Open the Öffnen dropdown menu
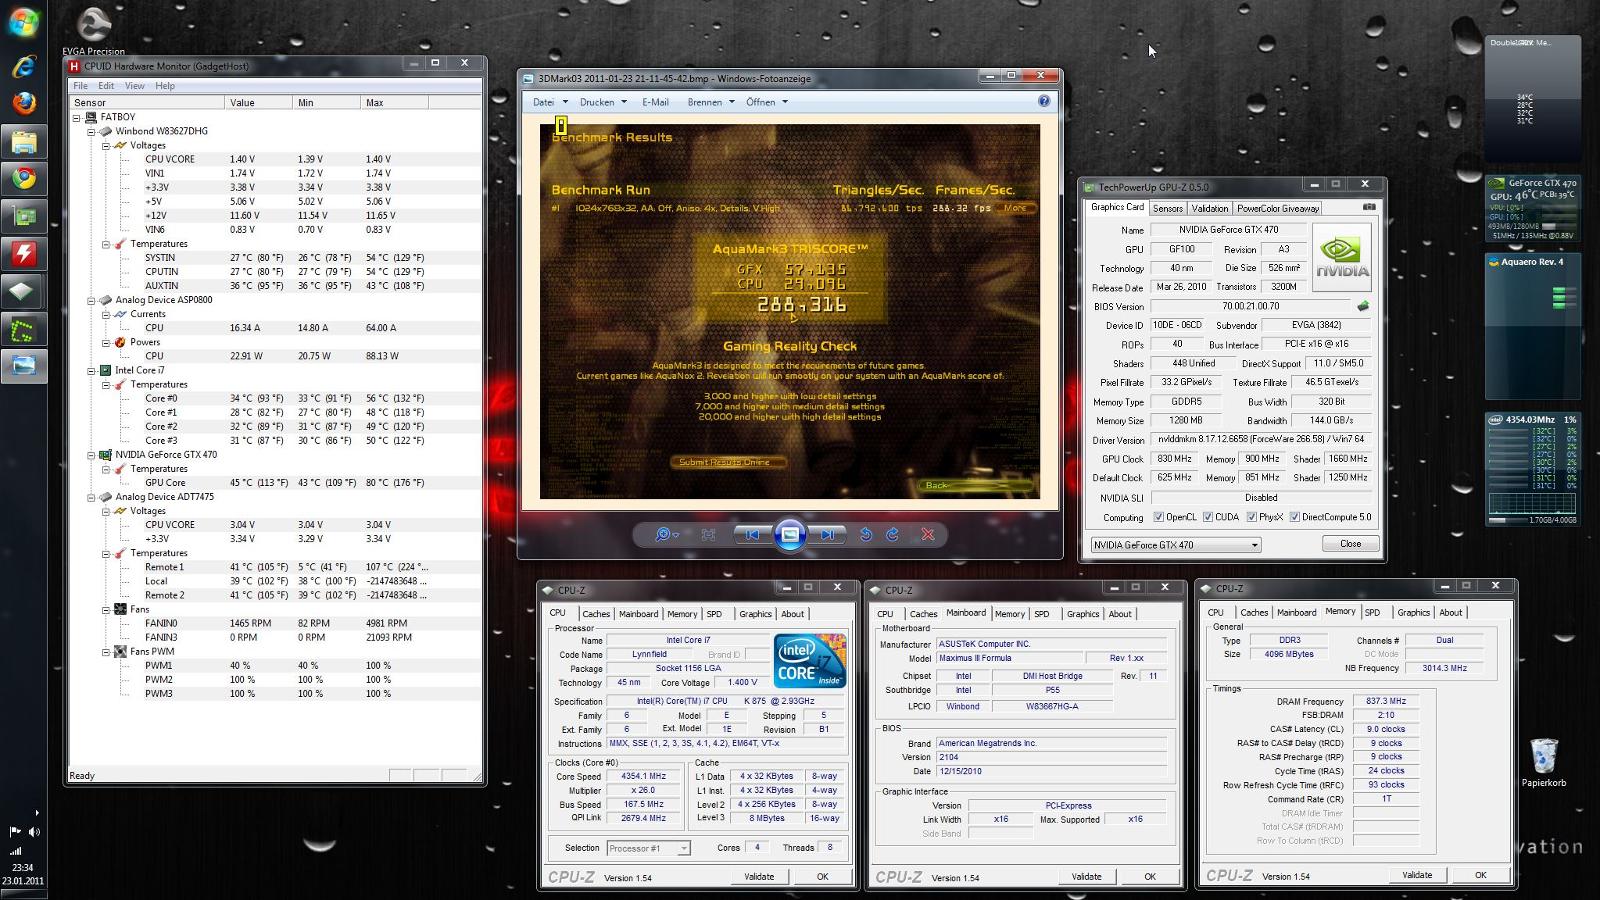Viewport: 1600px width, 900px height. click(767, 102)
